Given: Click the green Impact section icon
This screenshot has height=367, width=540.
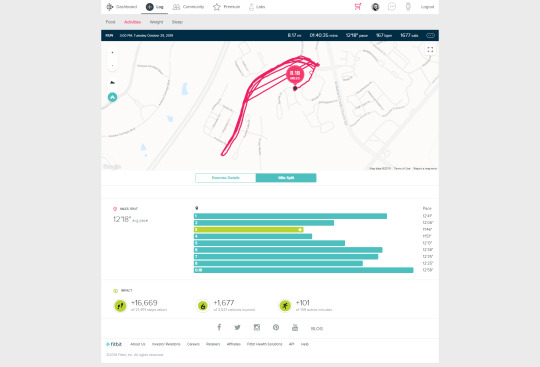Looking at the screenshot, I should point(115,291).
